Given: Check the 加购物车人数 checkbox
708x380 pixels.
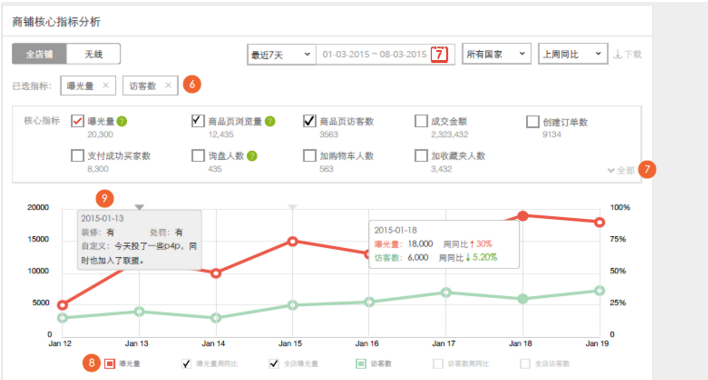Looking at the screenshot, I should (309, 156).
